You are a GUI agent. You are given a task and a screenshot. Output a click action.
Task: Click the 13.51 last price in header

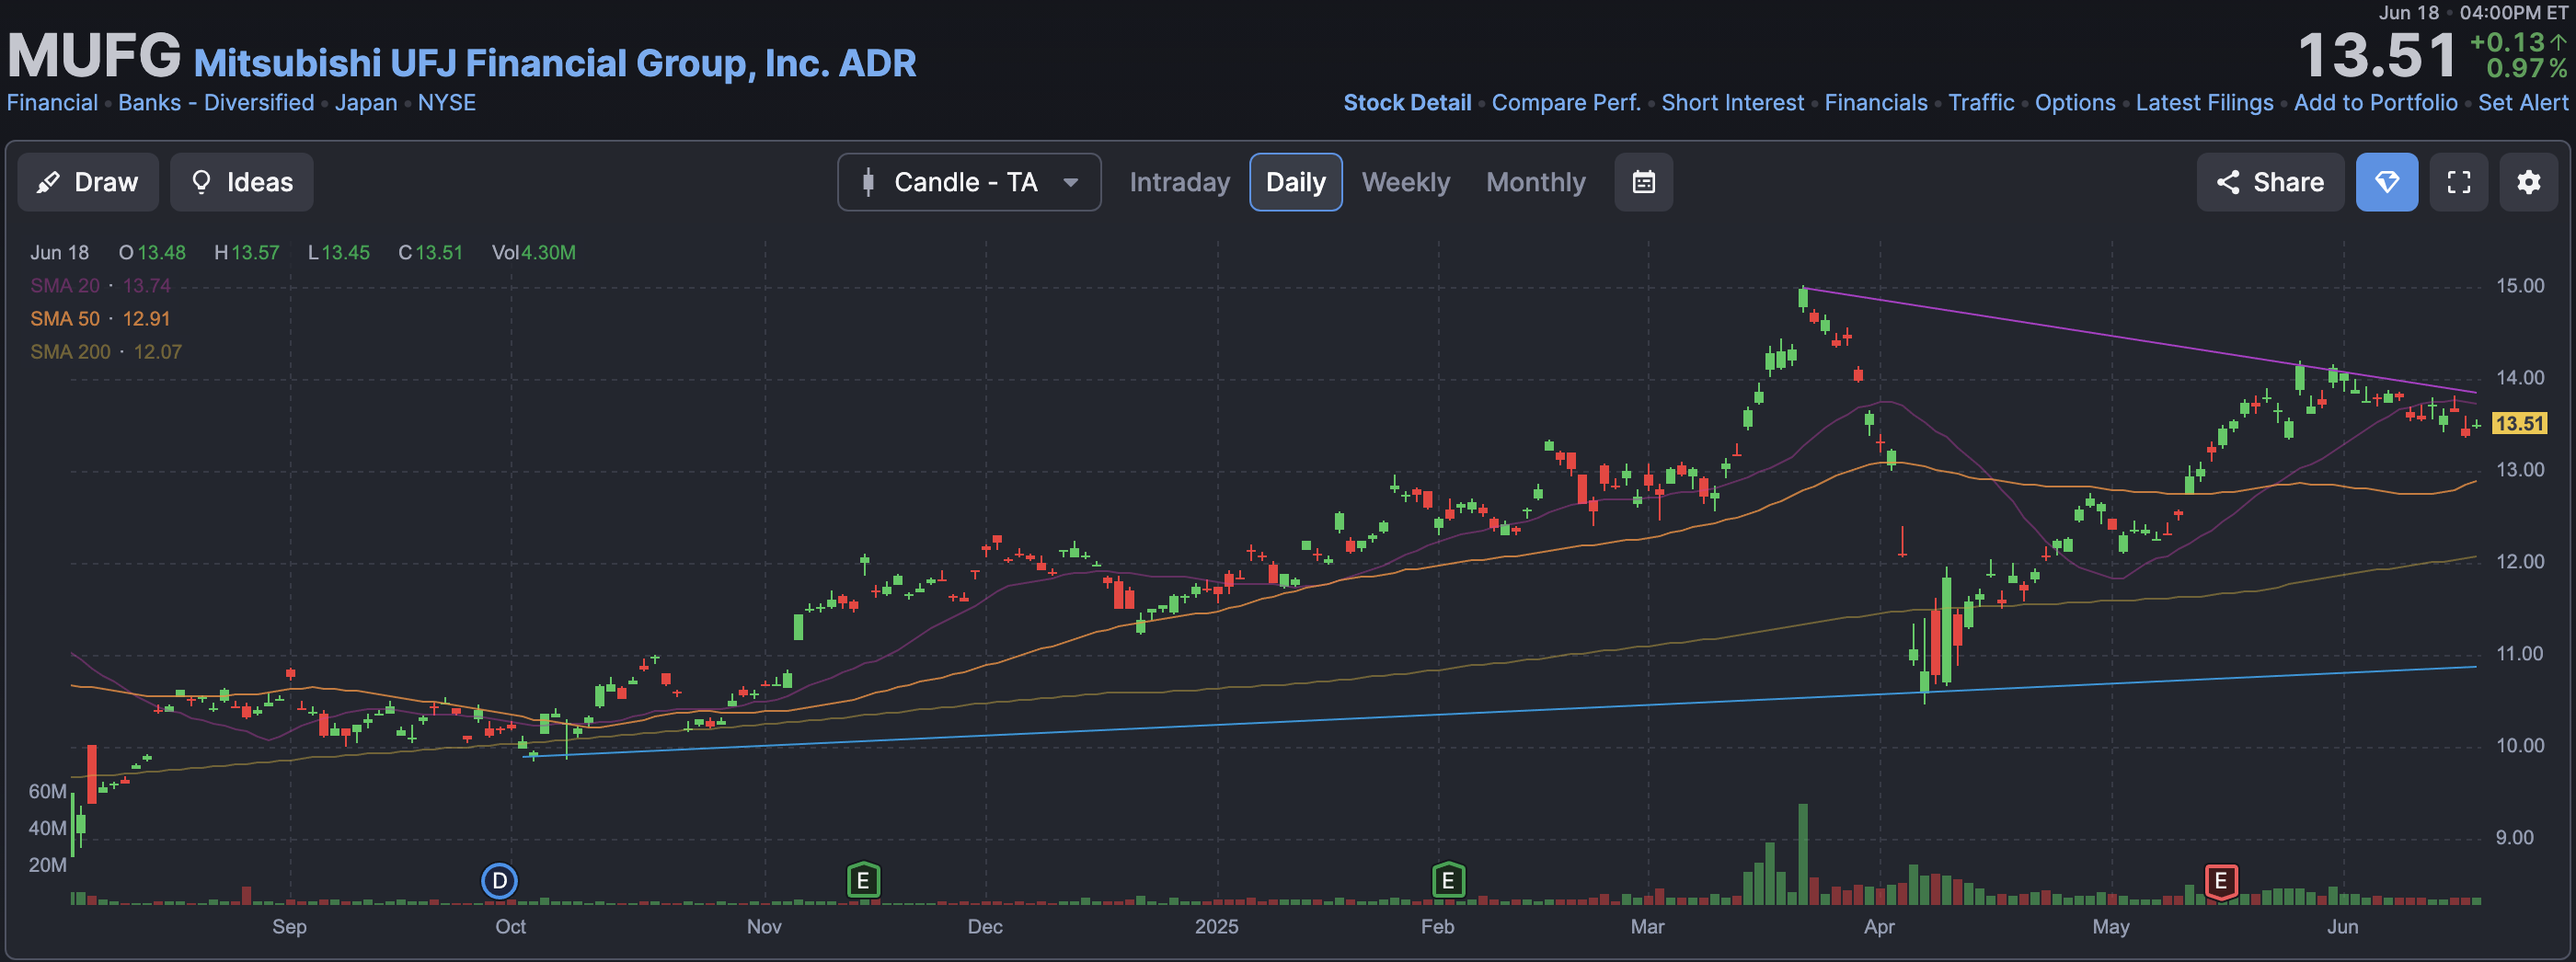[2377, 55]
